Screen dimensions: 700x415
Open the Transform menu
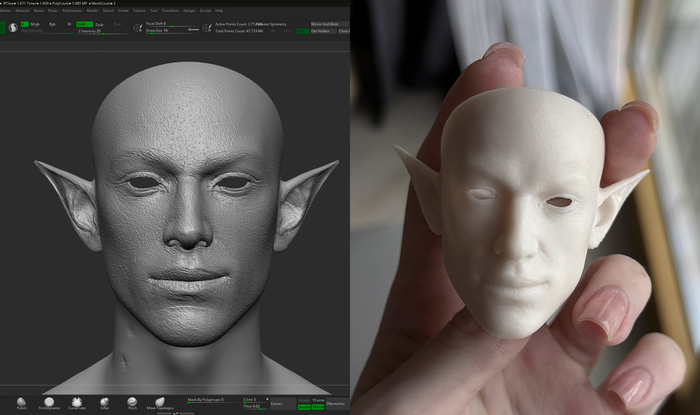pyautogui.click(x=170, y=10)
